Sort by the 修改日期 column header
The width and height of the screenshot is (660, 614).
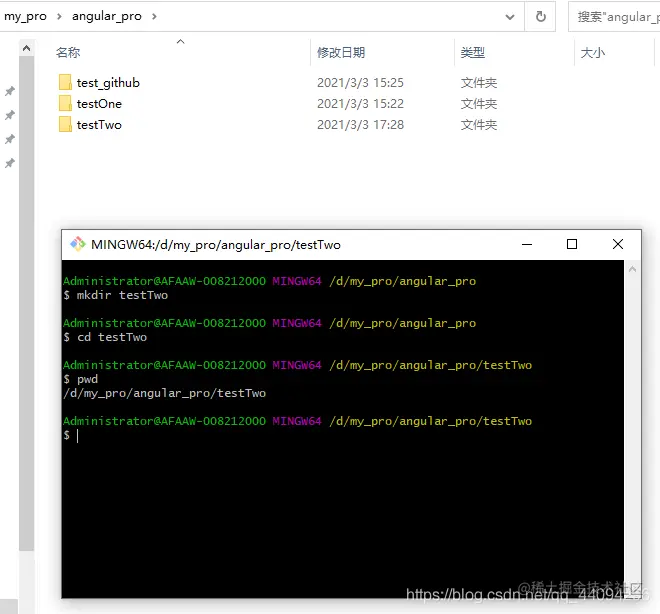click(x=341, y=53)
